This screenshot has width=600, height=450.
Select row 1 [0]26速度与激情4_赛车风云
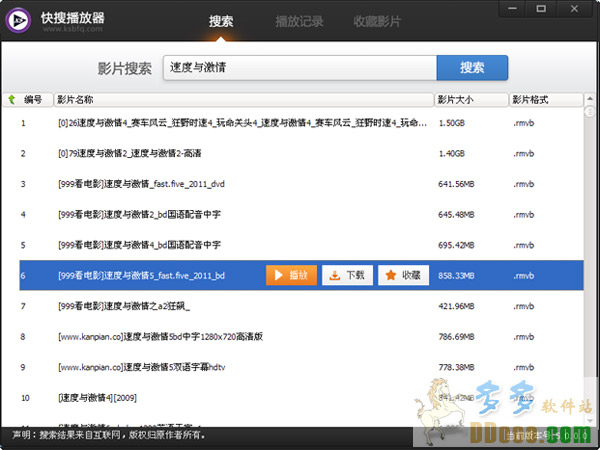pos(302,123)
